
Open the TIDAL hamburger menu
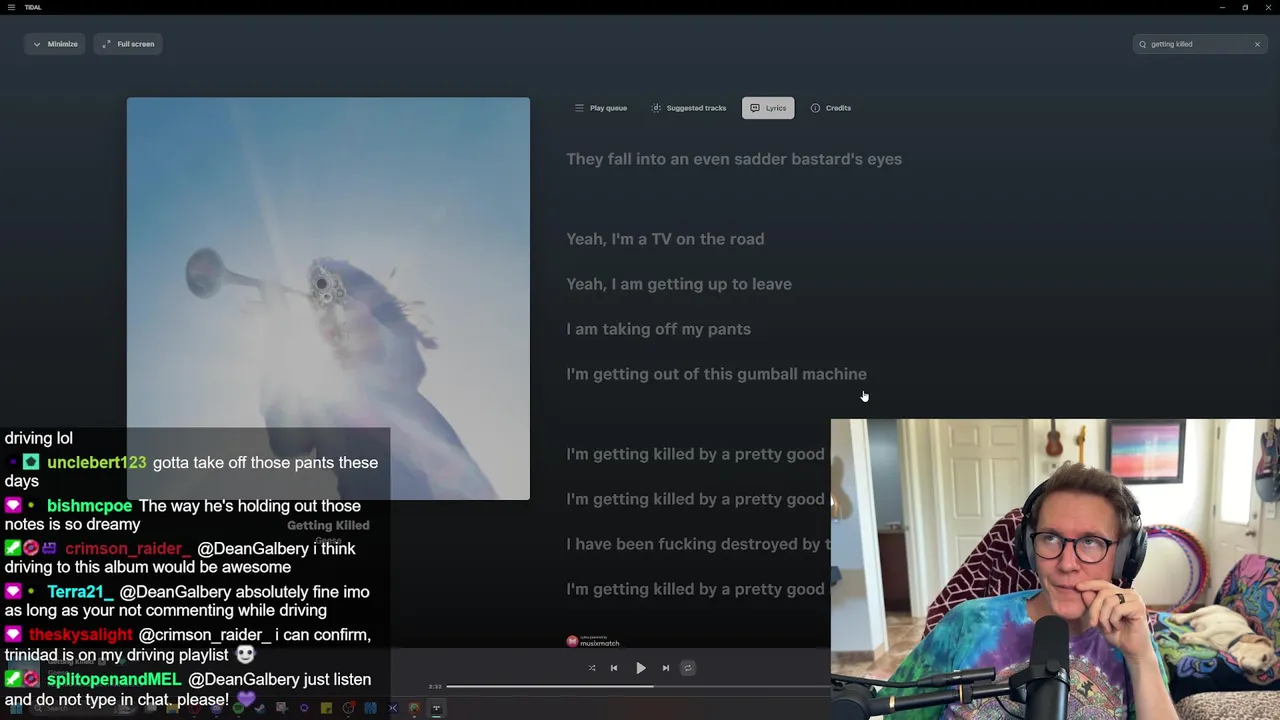tap(11, 7)
